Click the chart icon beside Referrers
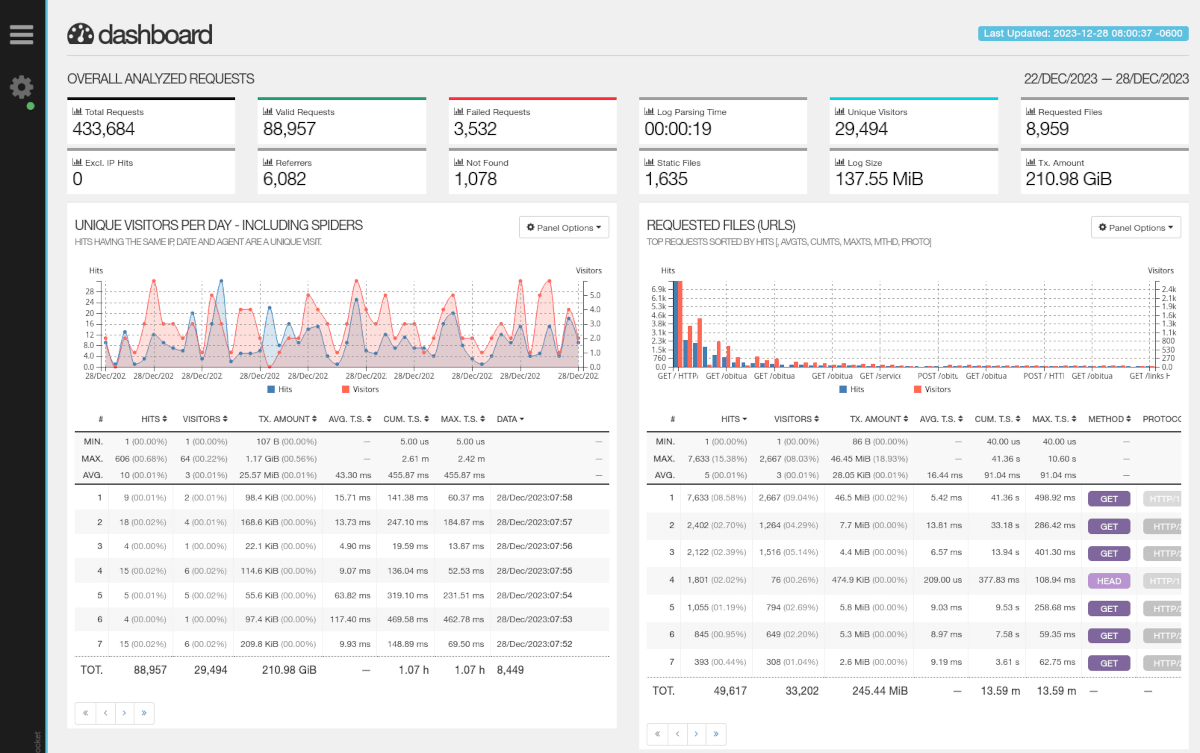1200x753 pixels. (268, 162)
